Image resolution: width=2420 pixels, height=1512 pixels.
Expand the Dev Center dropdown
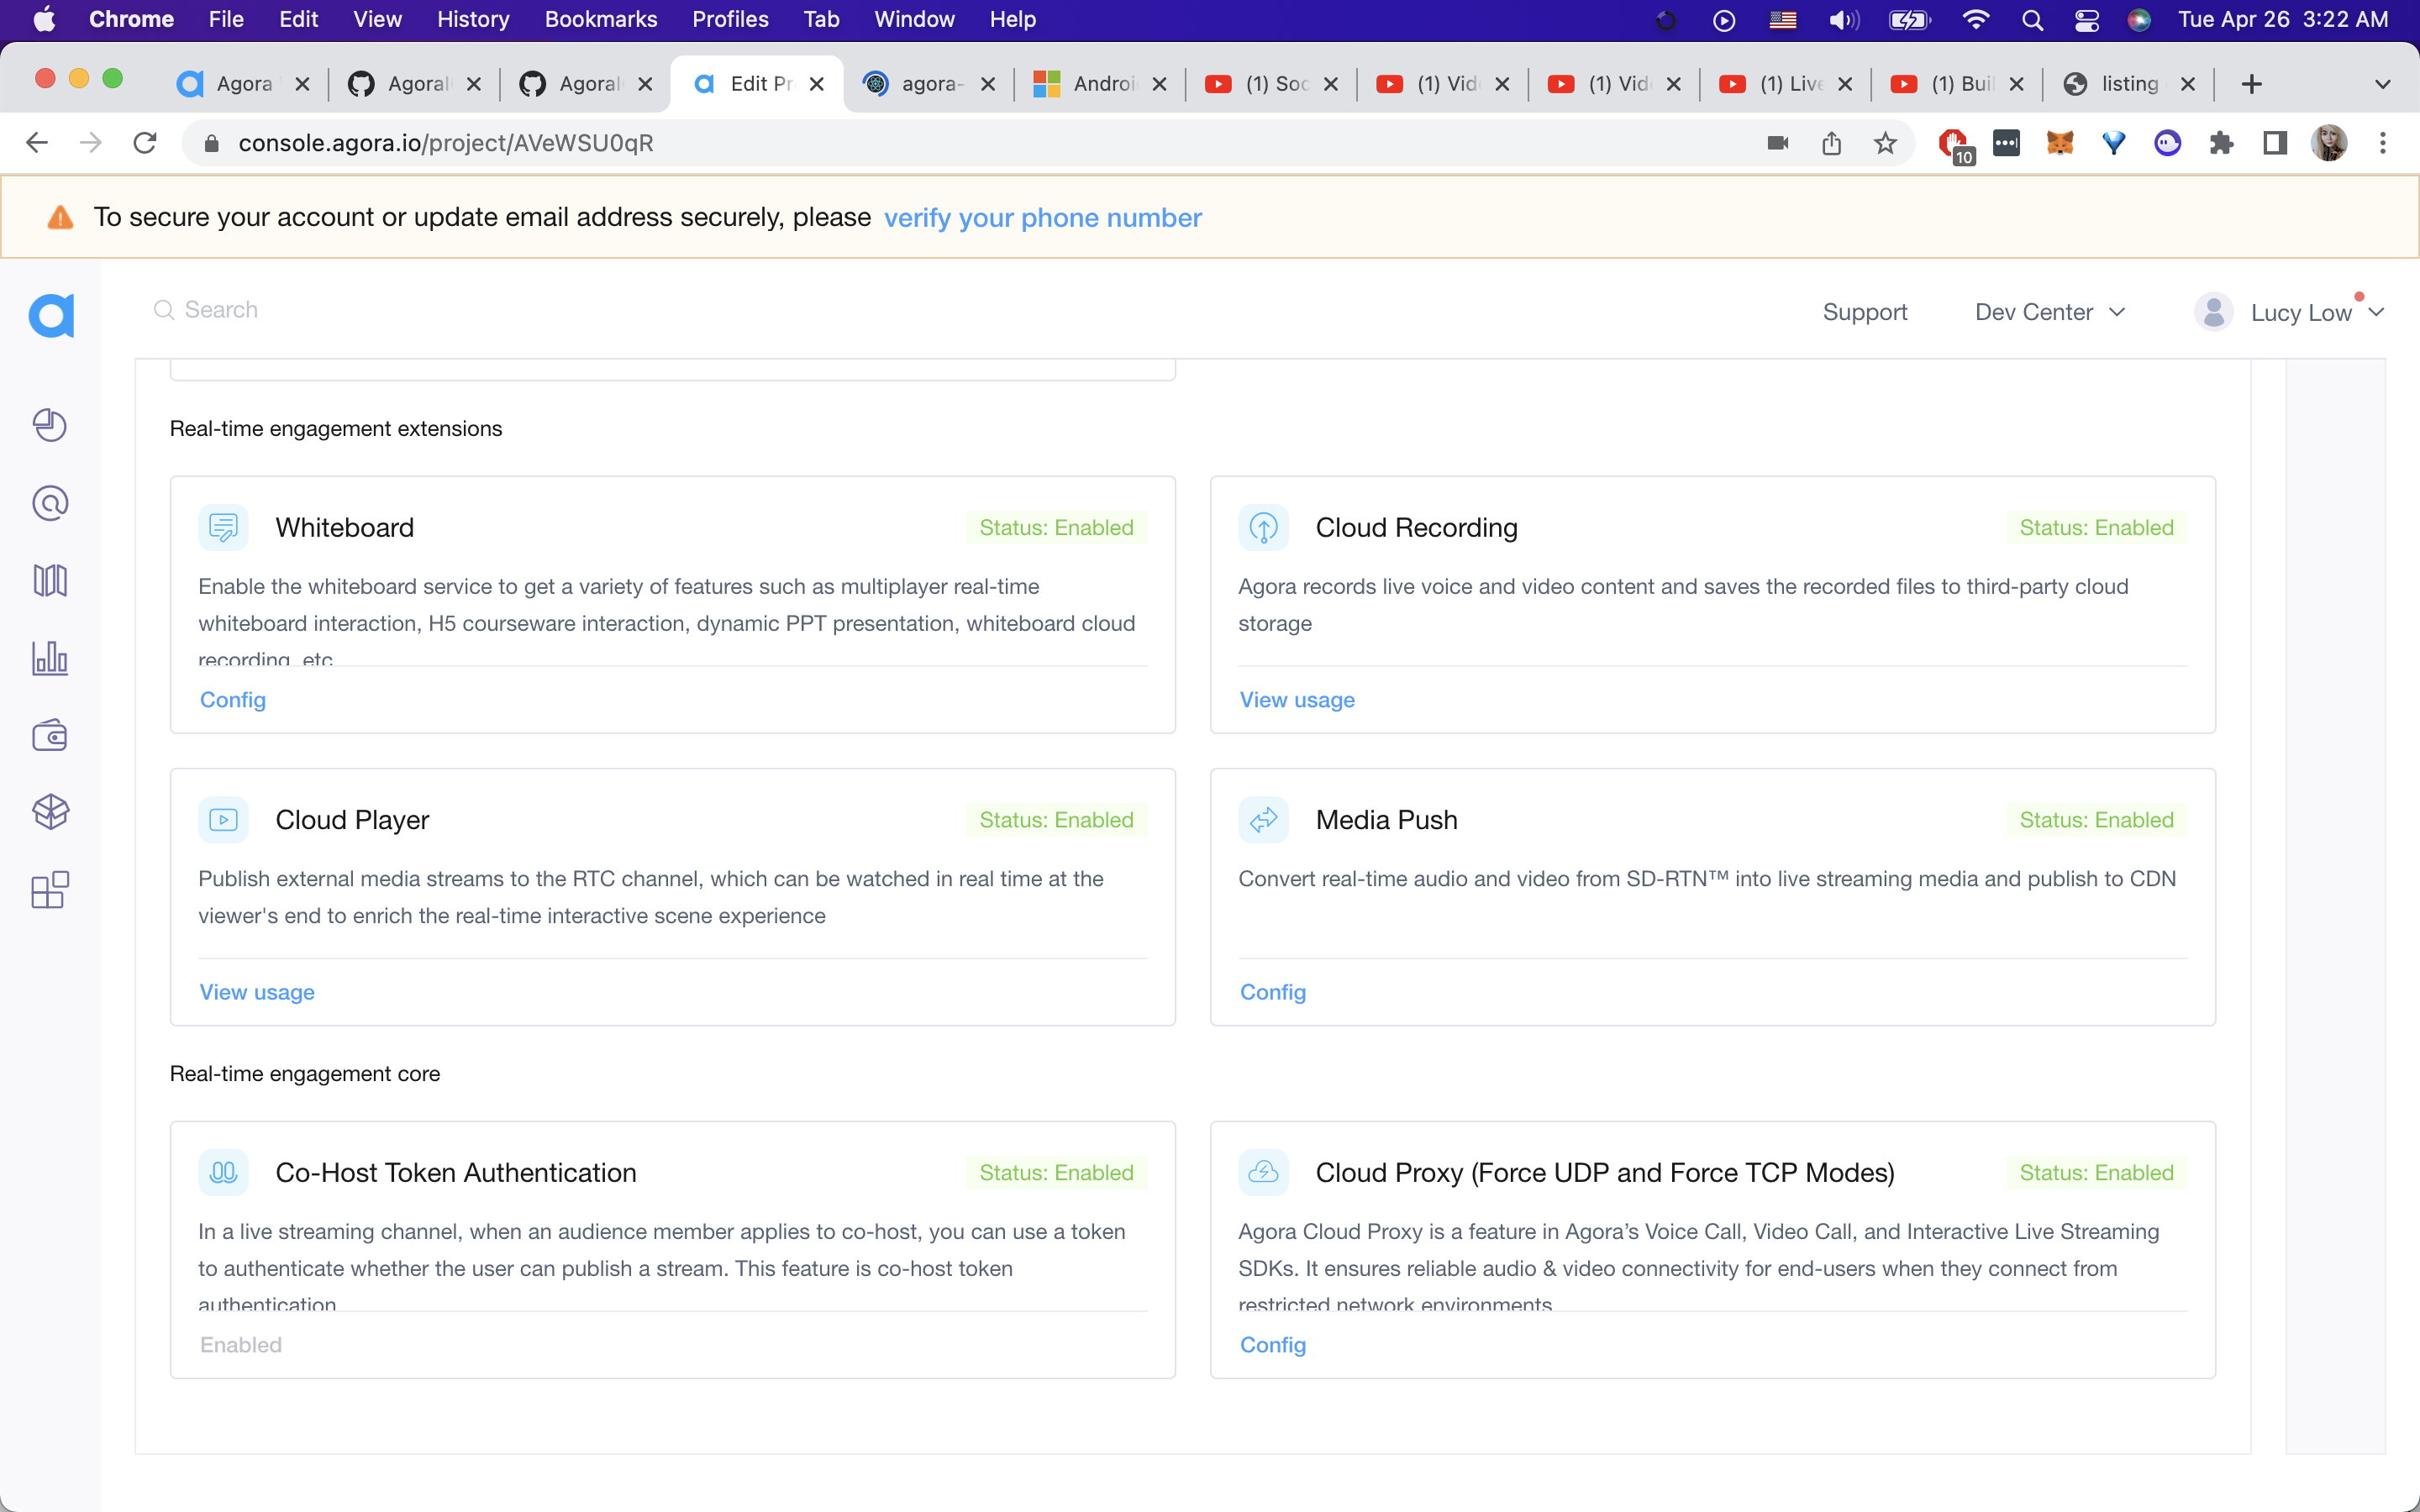click(2049, 312)
